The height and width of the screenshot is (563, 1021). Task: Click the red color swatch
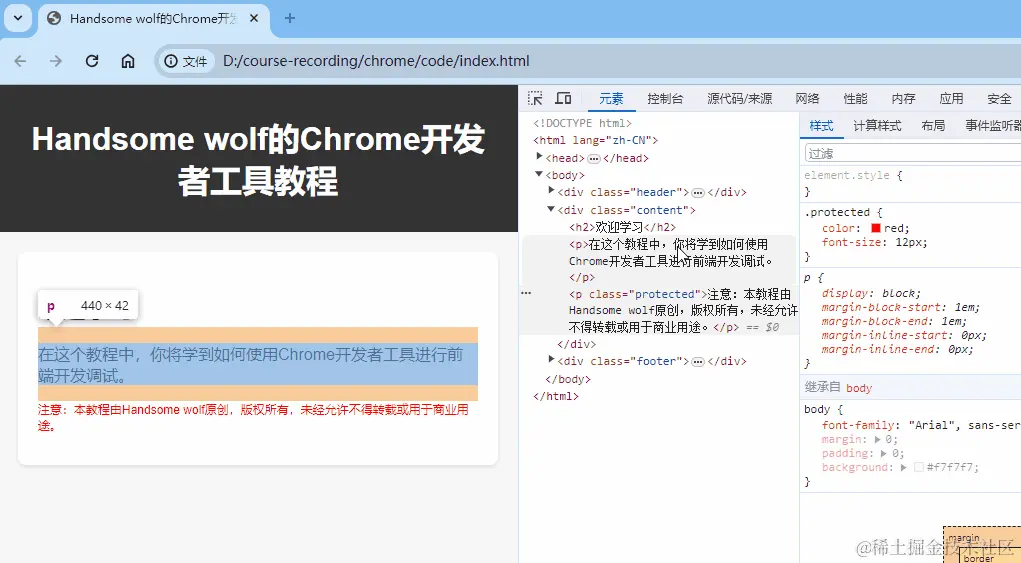pyautogui.click(x=876, y=228)
